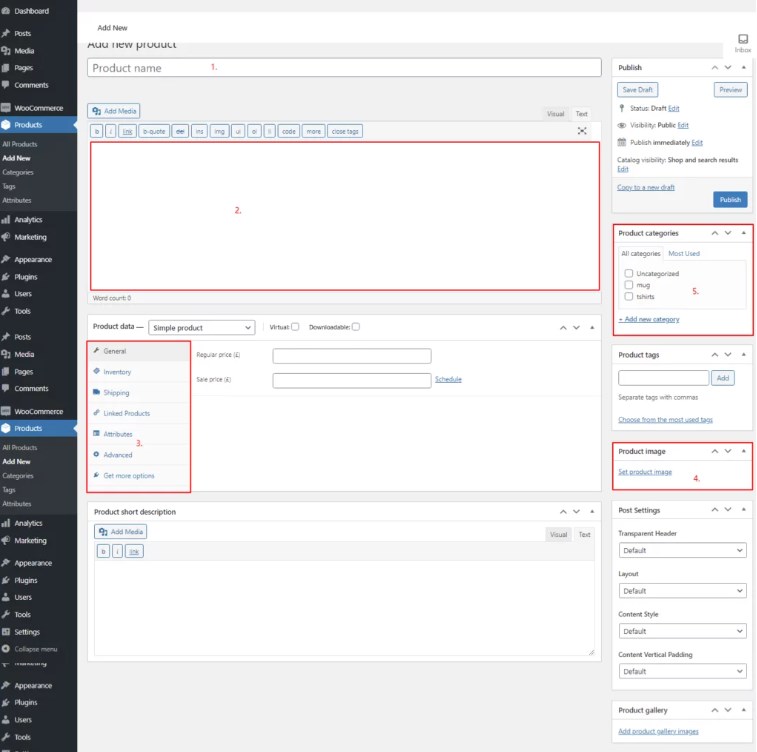This screenshot has height=752, width=757.
Task: Open the Inventory tab in Product data
Action: 117,372
